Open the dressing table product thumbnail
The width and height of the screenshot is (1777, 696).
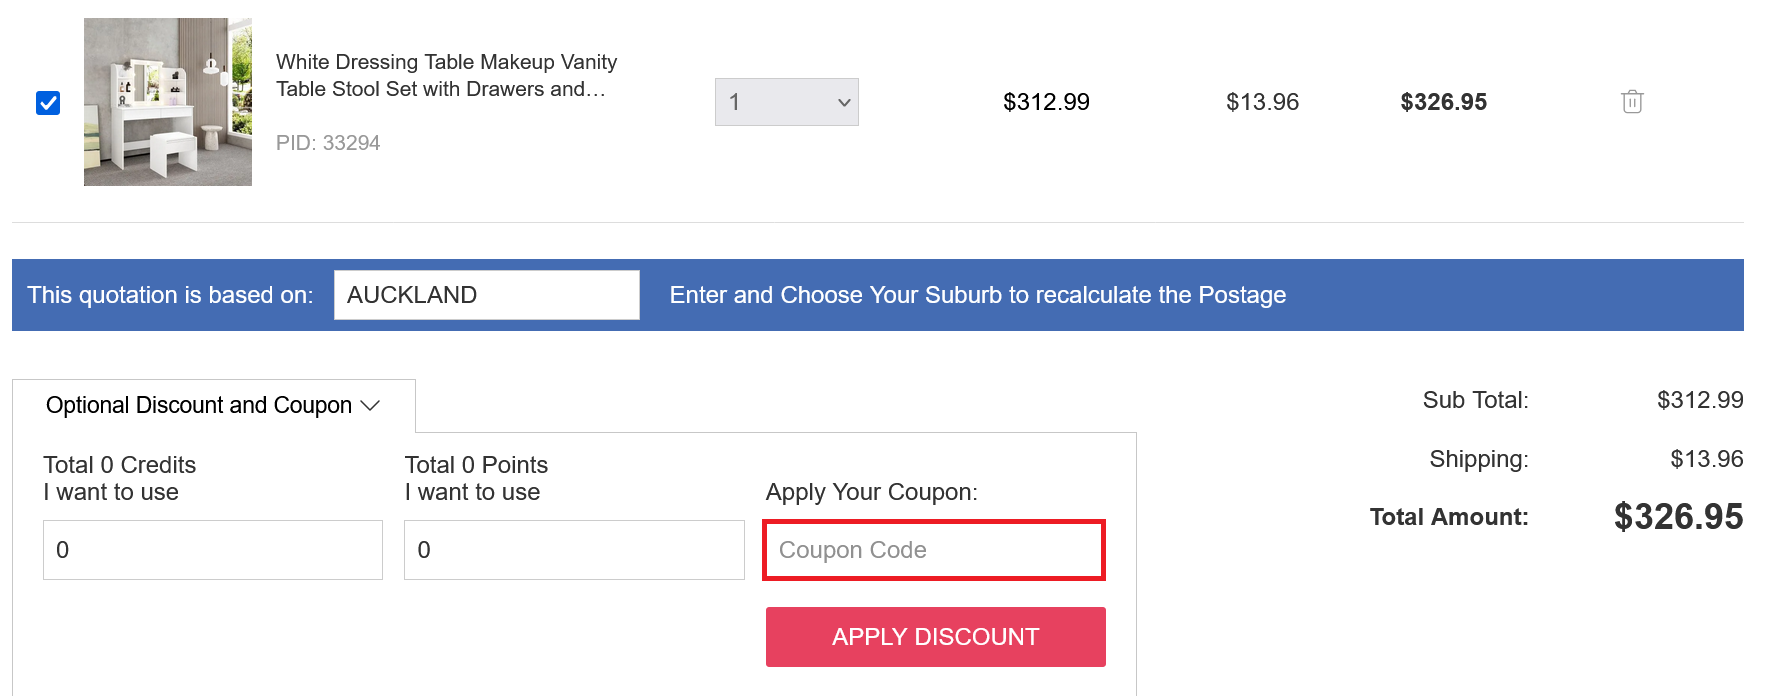coord(168,102)
